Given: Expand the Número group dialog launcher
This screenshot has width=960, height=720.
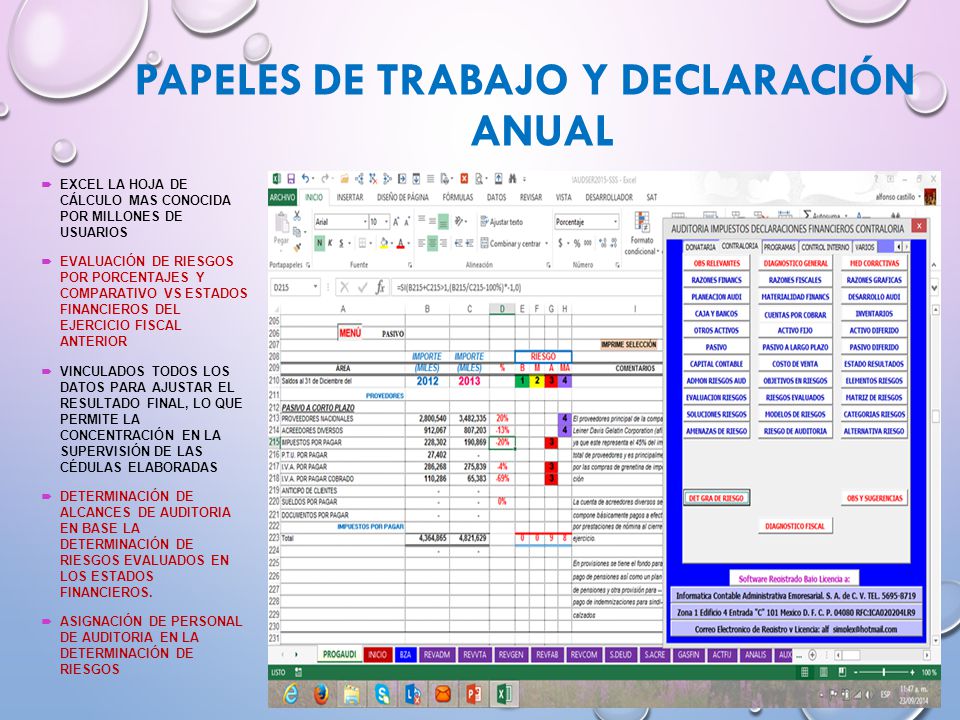Looking at the screenshot, I should pos(617,265).
